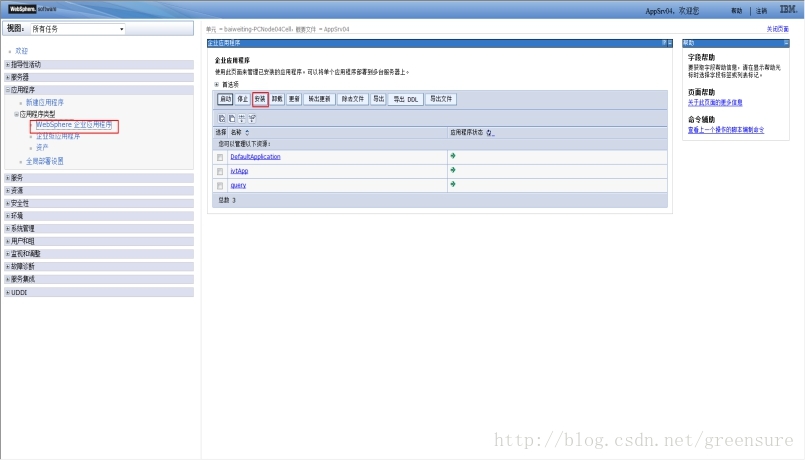This screenshot has height=460, width=805.
Task: Open the 欢迎 link in navigation
Action: click(x=22, y=51)
